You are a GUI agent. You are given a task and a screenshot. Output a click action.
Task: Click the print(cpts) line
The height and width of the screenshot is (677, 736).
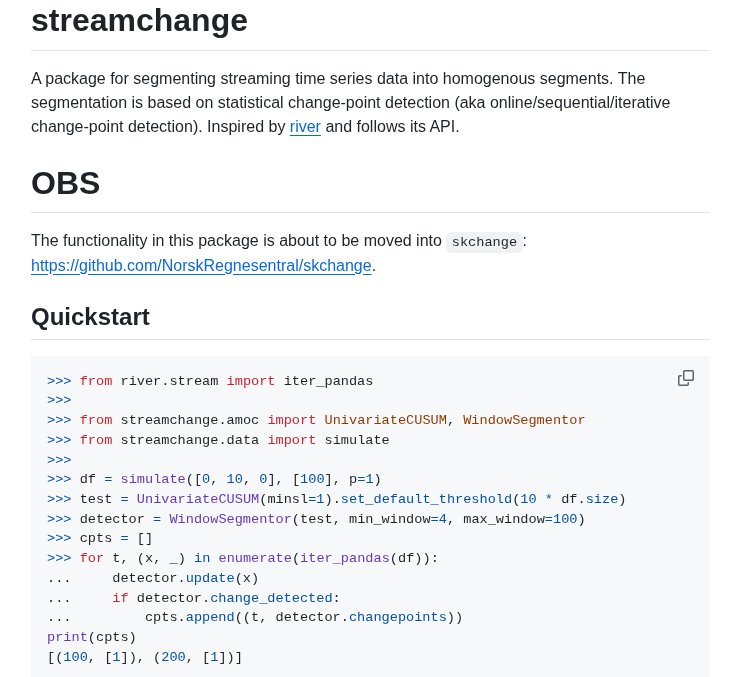tap(91, 637)
